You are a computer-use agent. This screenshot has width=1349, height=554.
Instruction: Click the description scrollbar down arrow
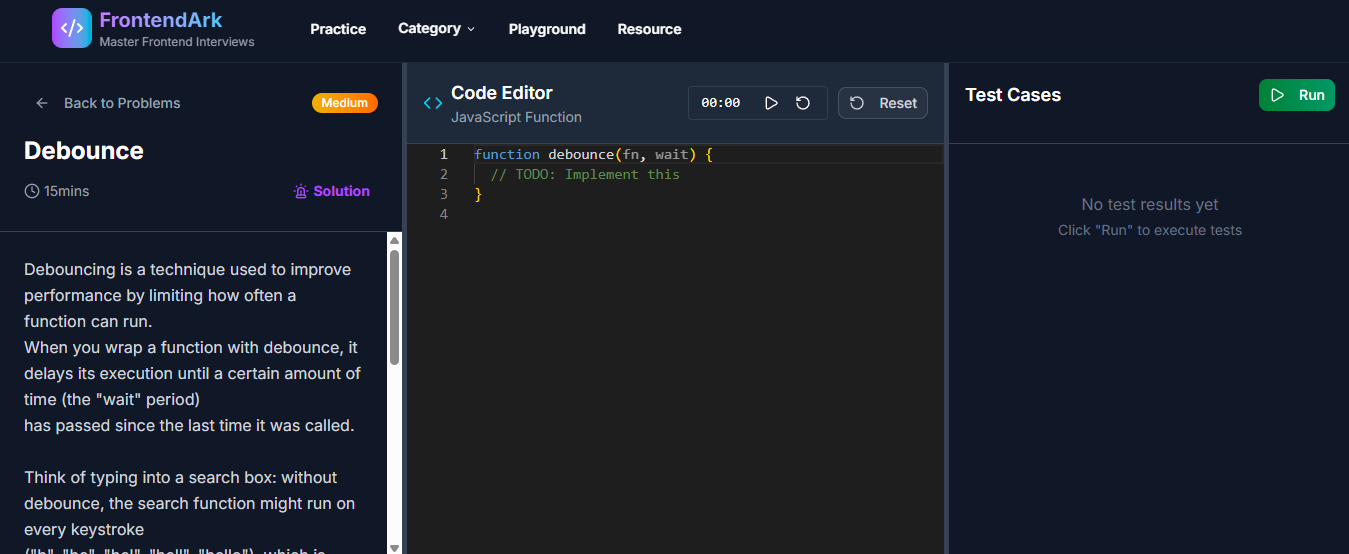[x=394, y=547]
